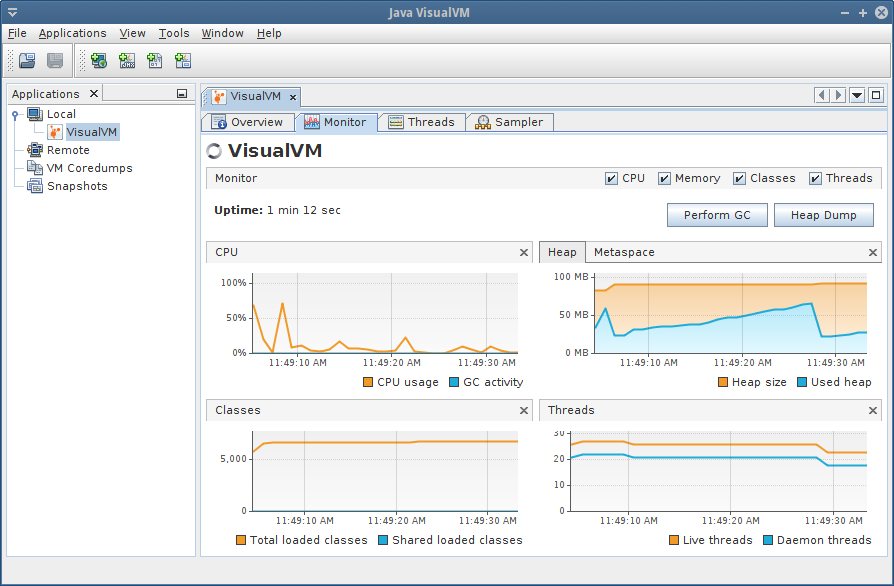Click the Snapshots icon in tree
The height and width of the screenshot is (586, 894).
[35, 186]
